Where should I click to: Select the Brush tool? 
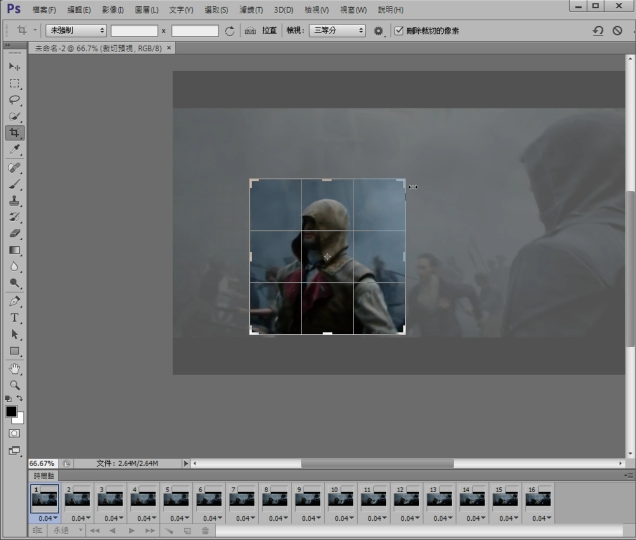tap(14, 184)
